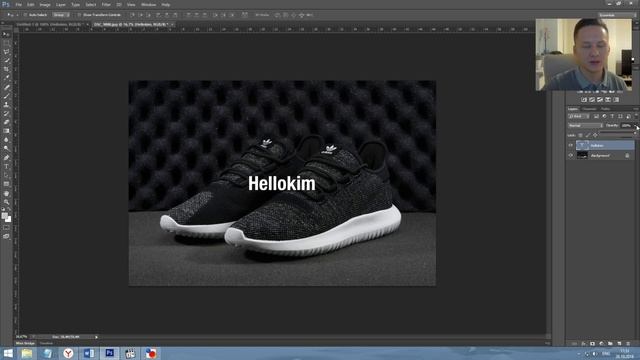
Task: Add Invert adjustment from Adjustments panel
Action: point(584,100)
